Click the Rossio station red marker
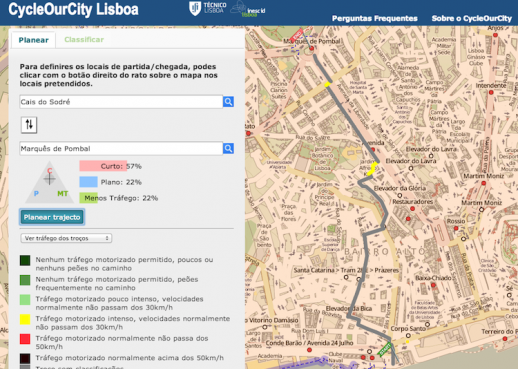The width and height of the screenshot is (518, 369). 456,228
